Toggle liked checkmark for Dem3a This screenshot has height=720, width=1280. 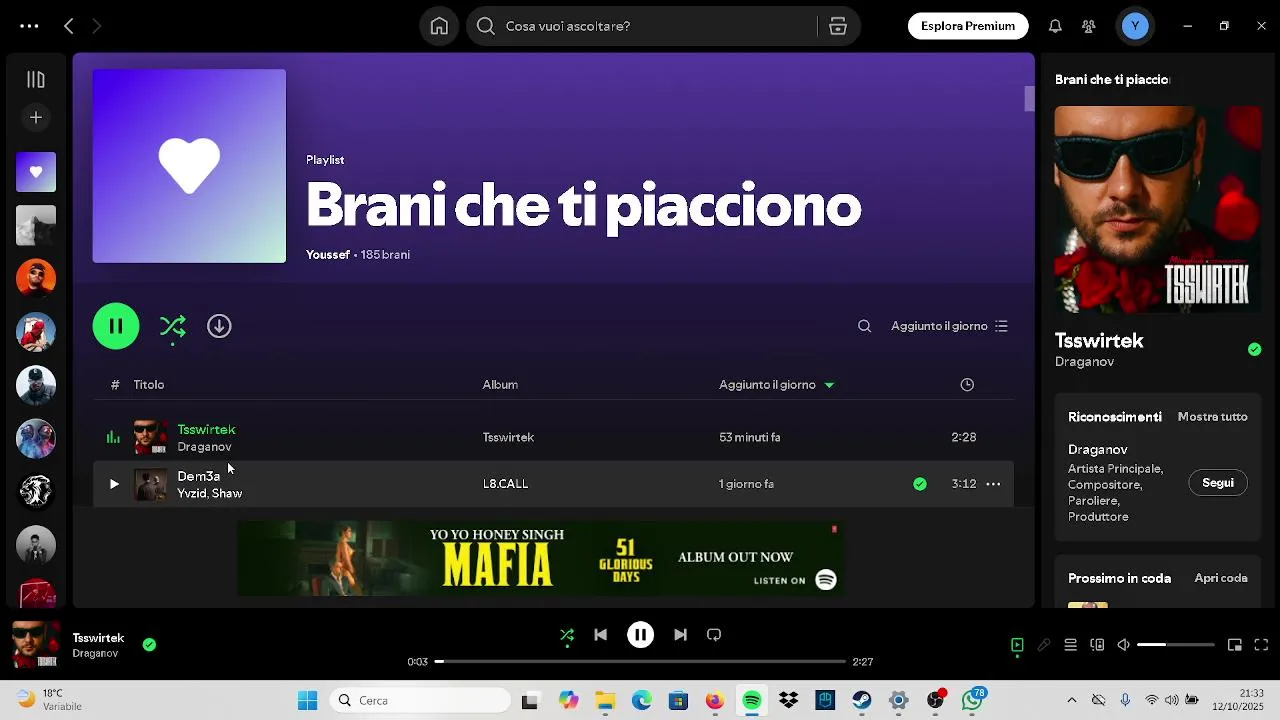[x=920, y=484]
